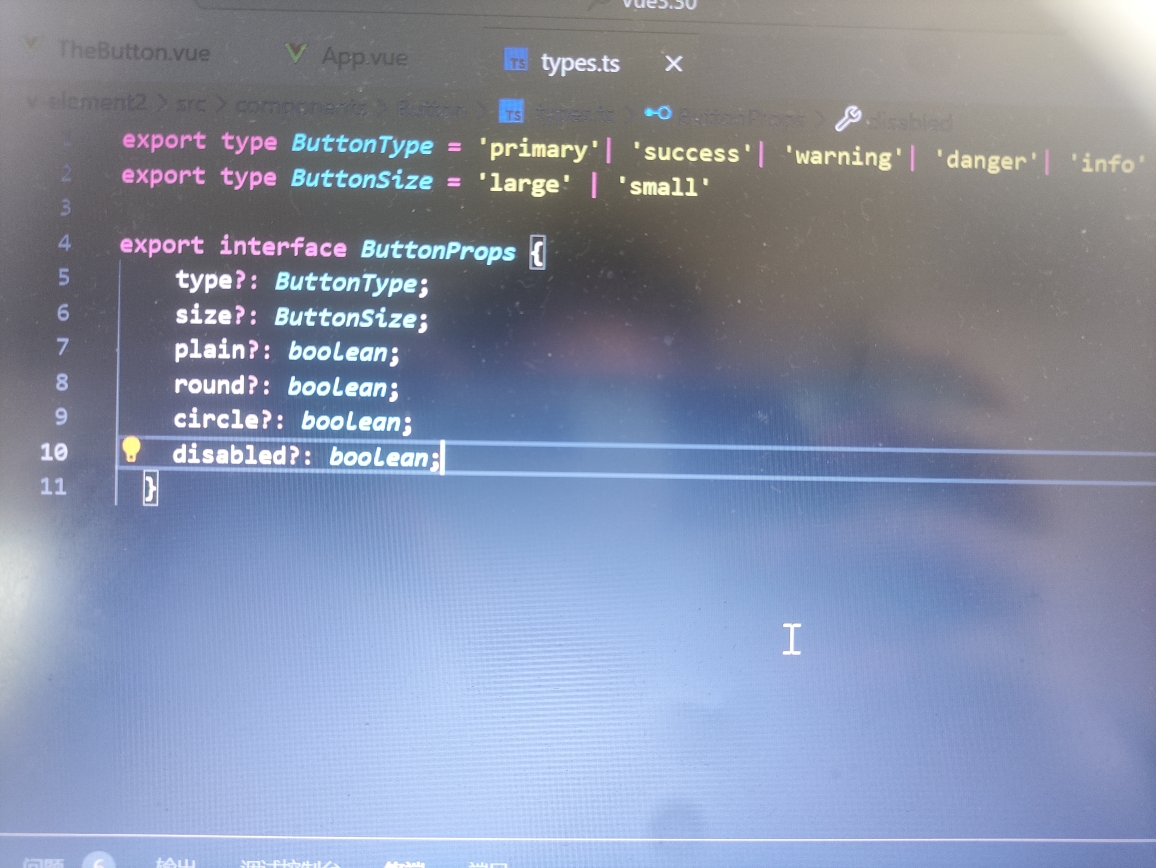
Task: Click the Vue icon on App.vue tab
Action: (296, 53)
